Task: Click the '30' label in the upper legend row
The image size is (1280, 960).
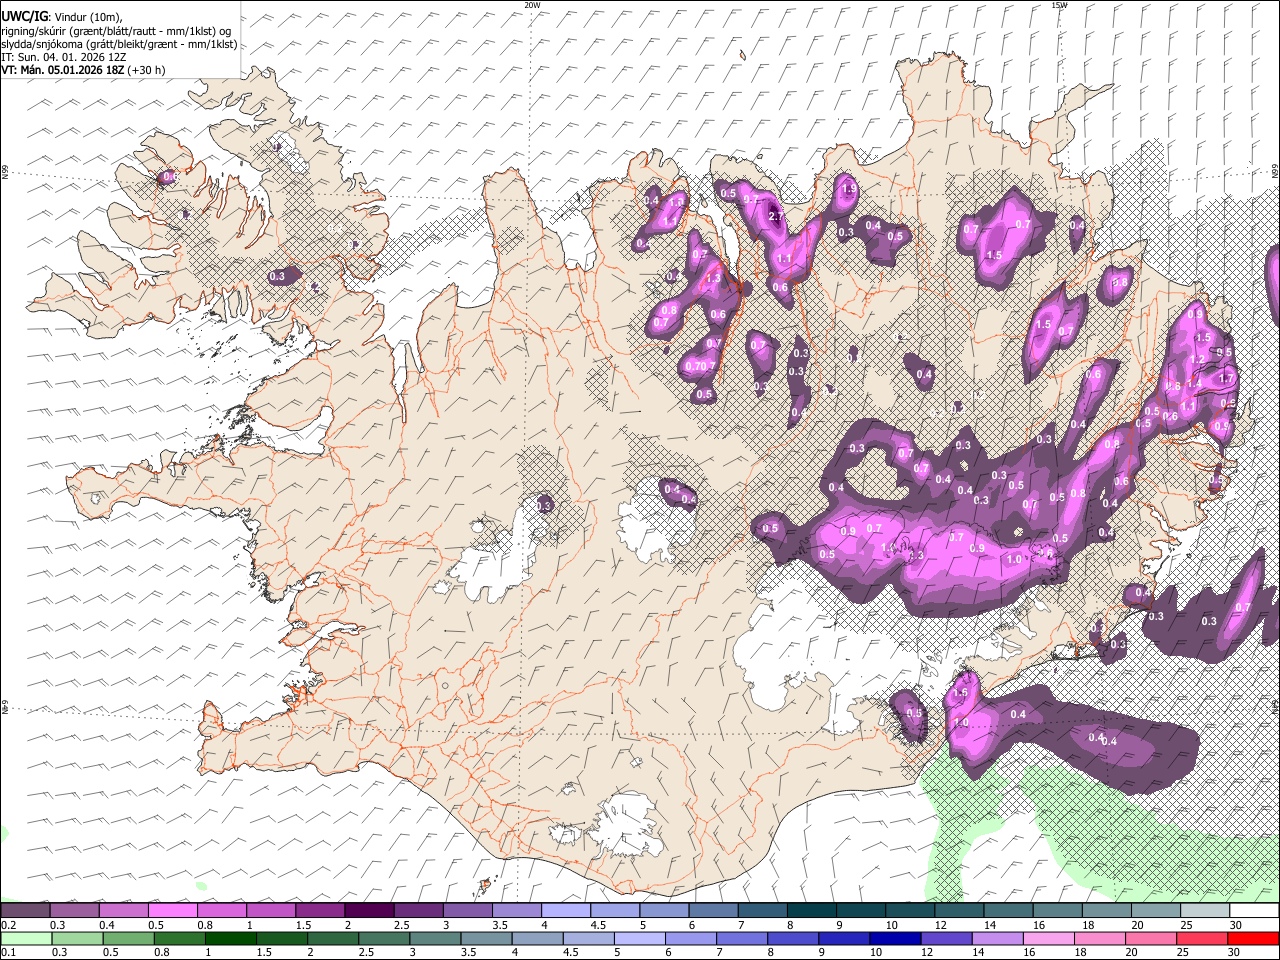Action: click(x=1236, y=925)
